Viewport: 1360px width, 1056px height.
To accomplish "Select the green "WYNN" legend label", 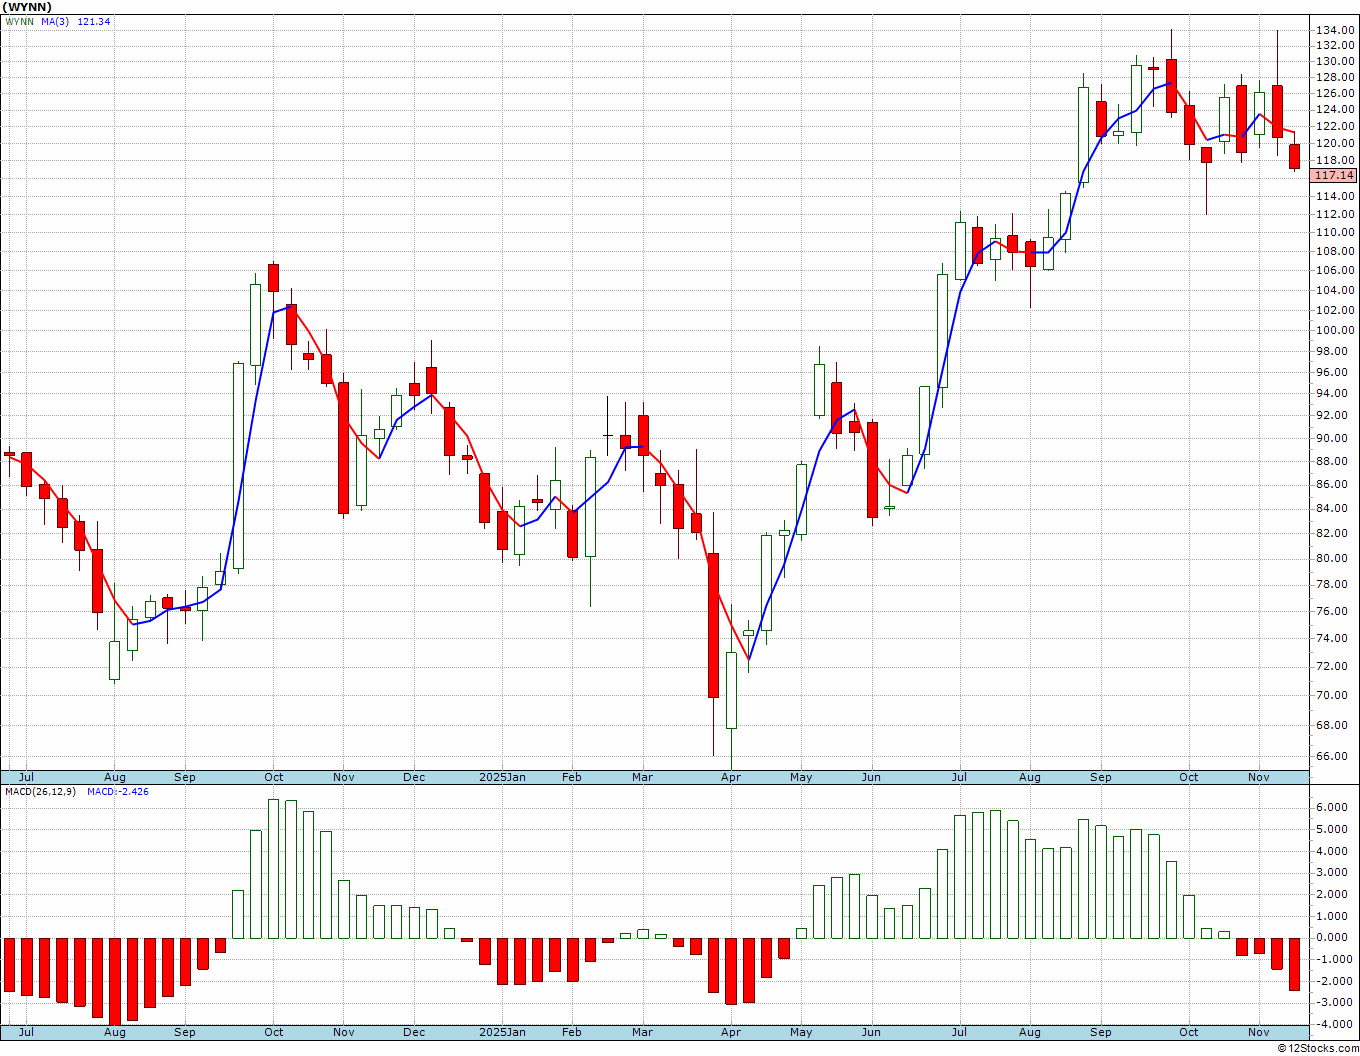I will coord(19,22).
